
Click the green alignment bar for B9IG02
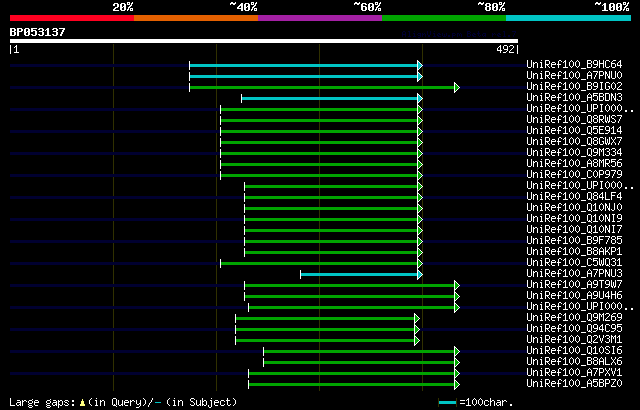pos(322,87)
